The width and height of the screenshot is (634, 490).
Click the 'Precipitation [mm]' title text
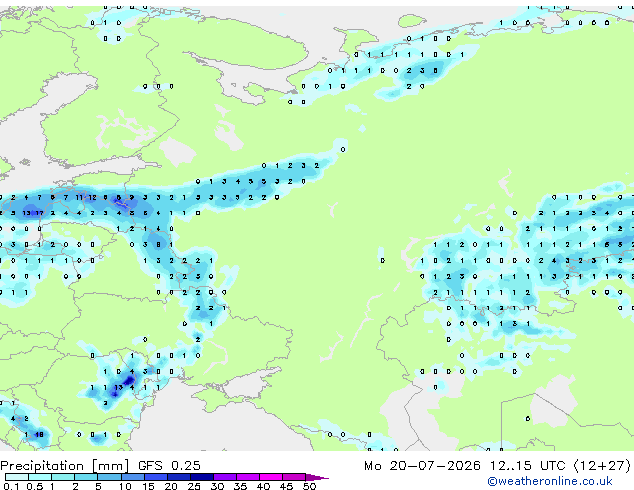64,466
